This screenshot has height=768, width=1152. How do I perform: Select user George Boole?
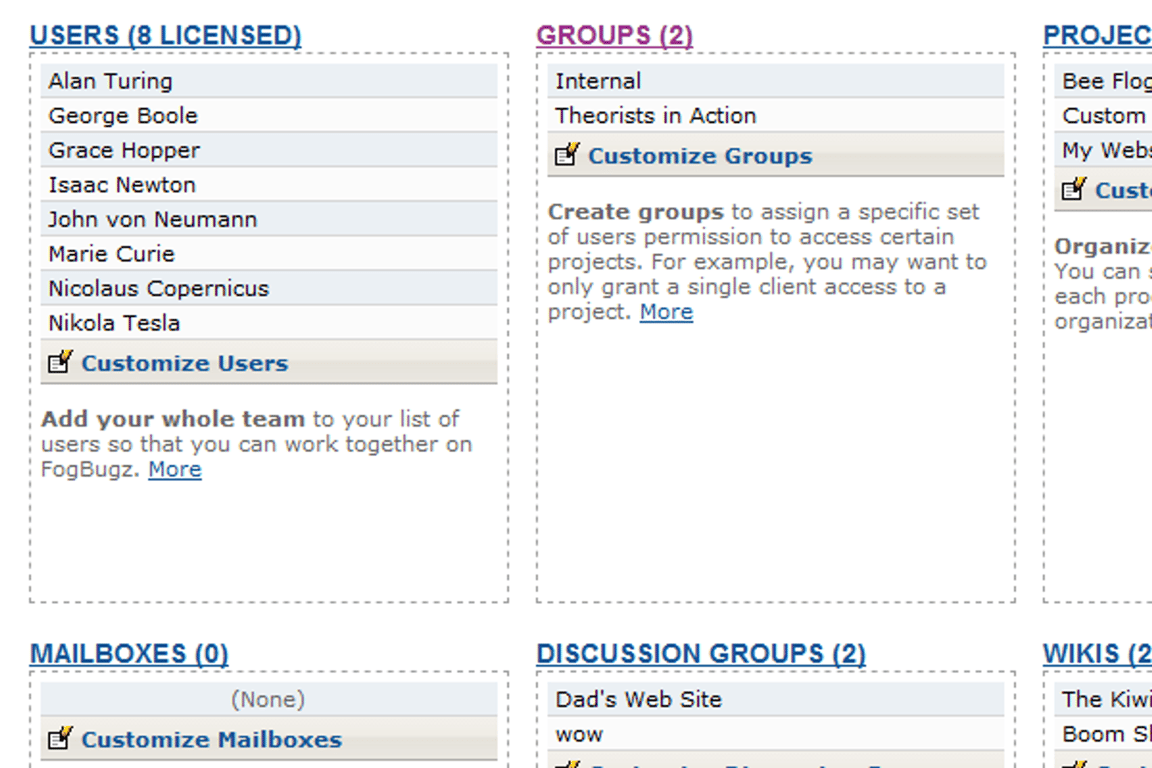coord(269,115)
